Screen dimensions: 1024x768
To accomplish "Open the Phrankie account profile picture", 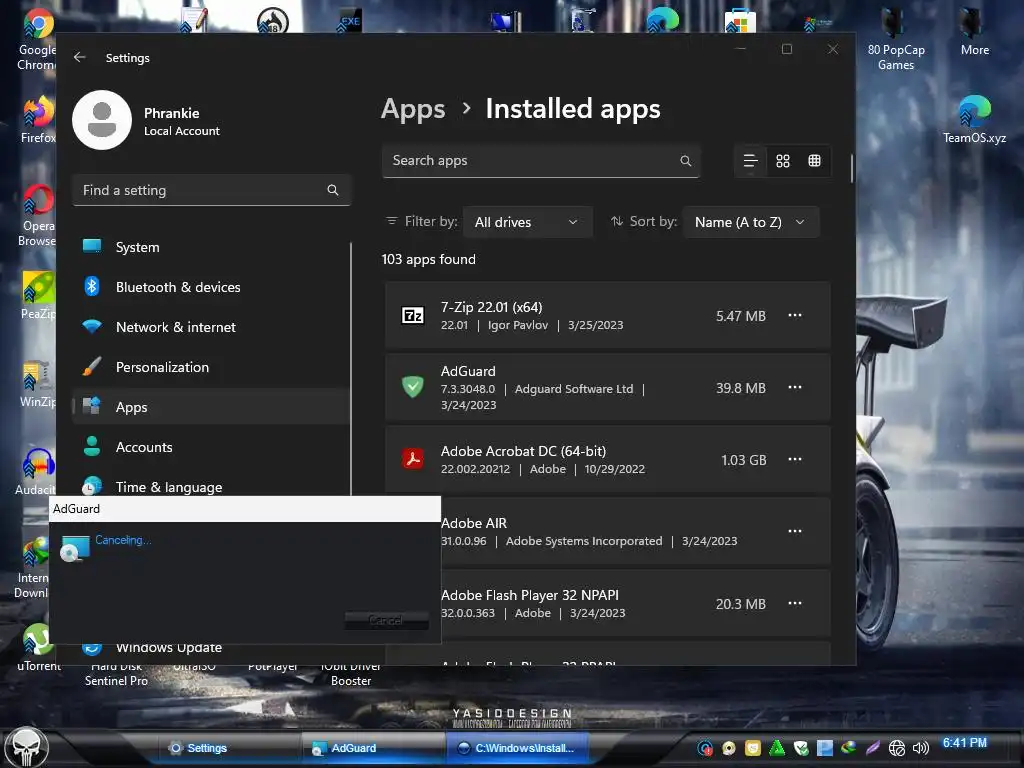I will 102,120.
